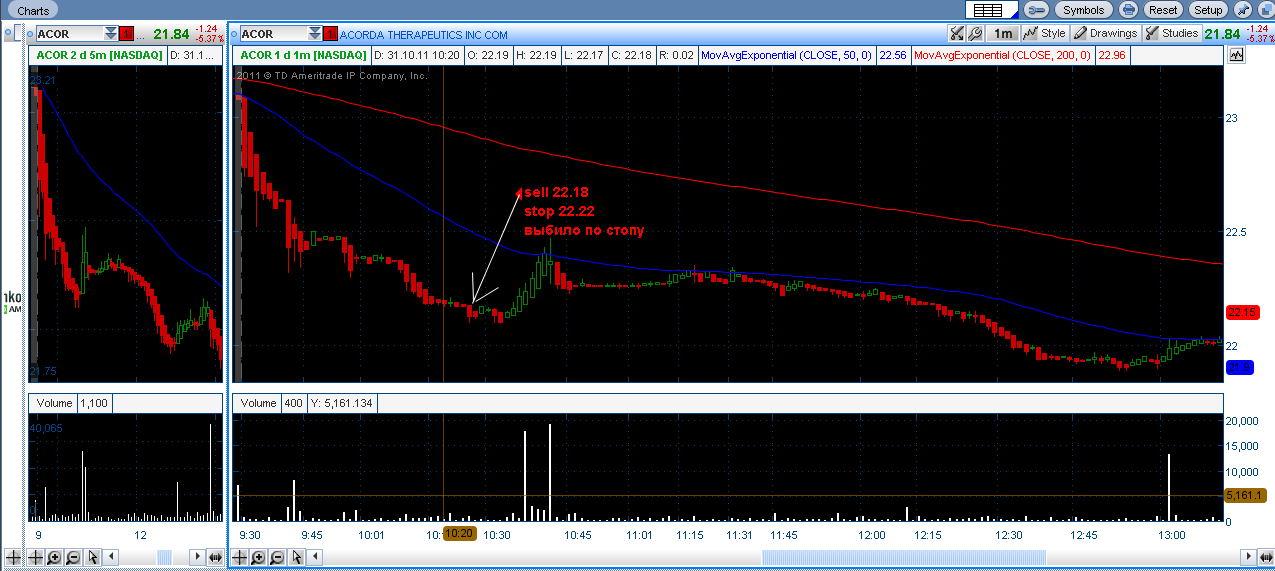This screenshot has width=1275, height=571.
Task: Click the small circle toggle left of the left chart's ACOR field
Action: pyautogui.click(x=29, y=34)
